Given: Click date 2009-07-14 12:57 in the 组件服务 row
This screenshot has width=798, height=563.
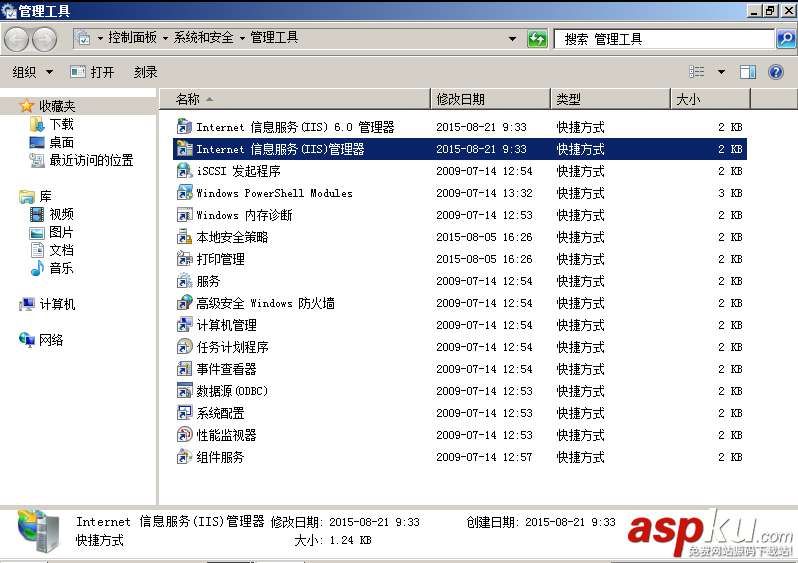Looking at the screenshot, I should (x=484, y=457).
